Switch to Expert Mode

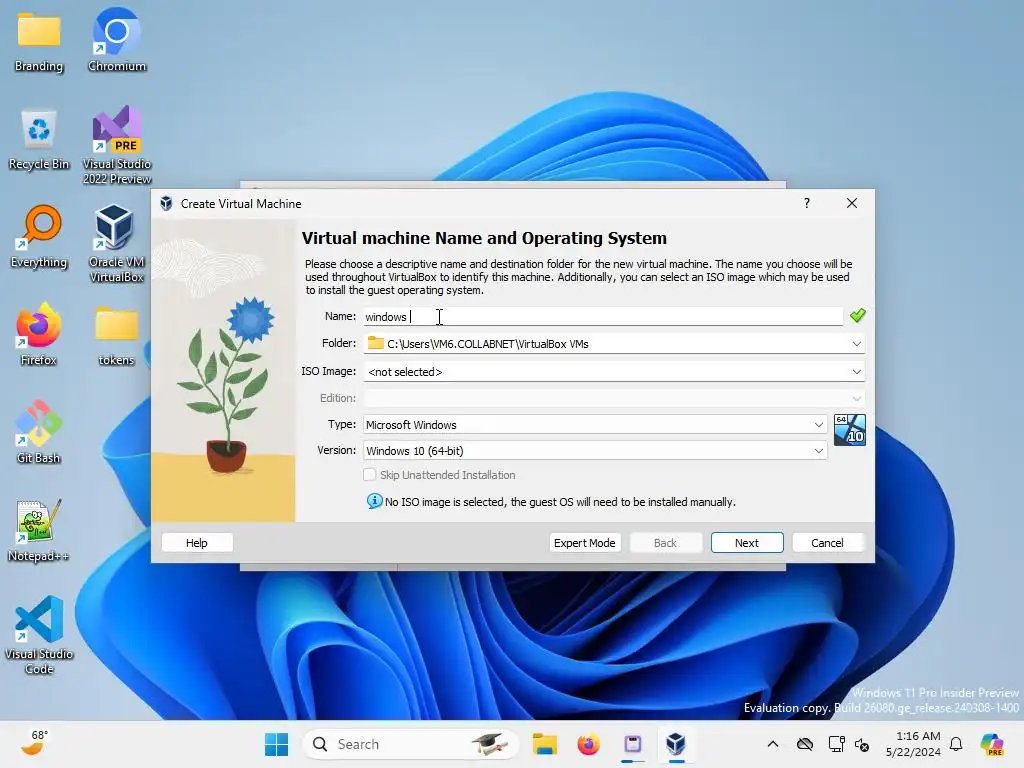pyautogui.click(x=584, y=543)
